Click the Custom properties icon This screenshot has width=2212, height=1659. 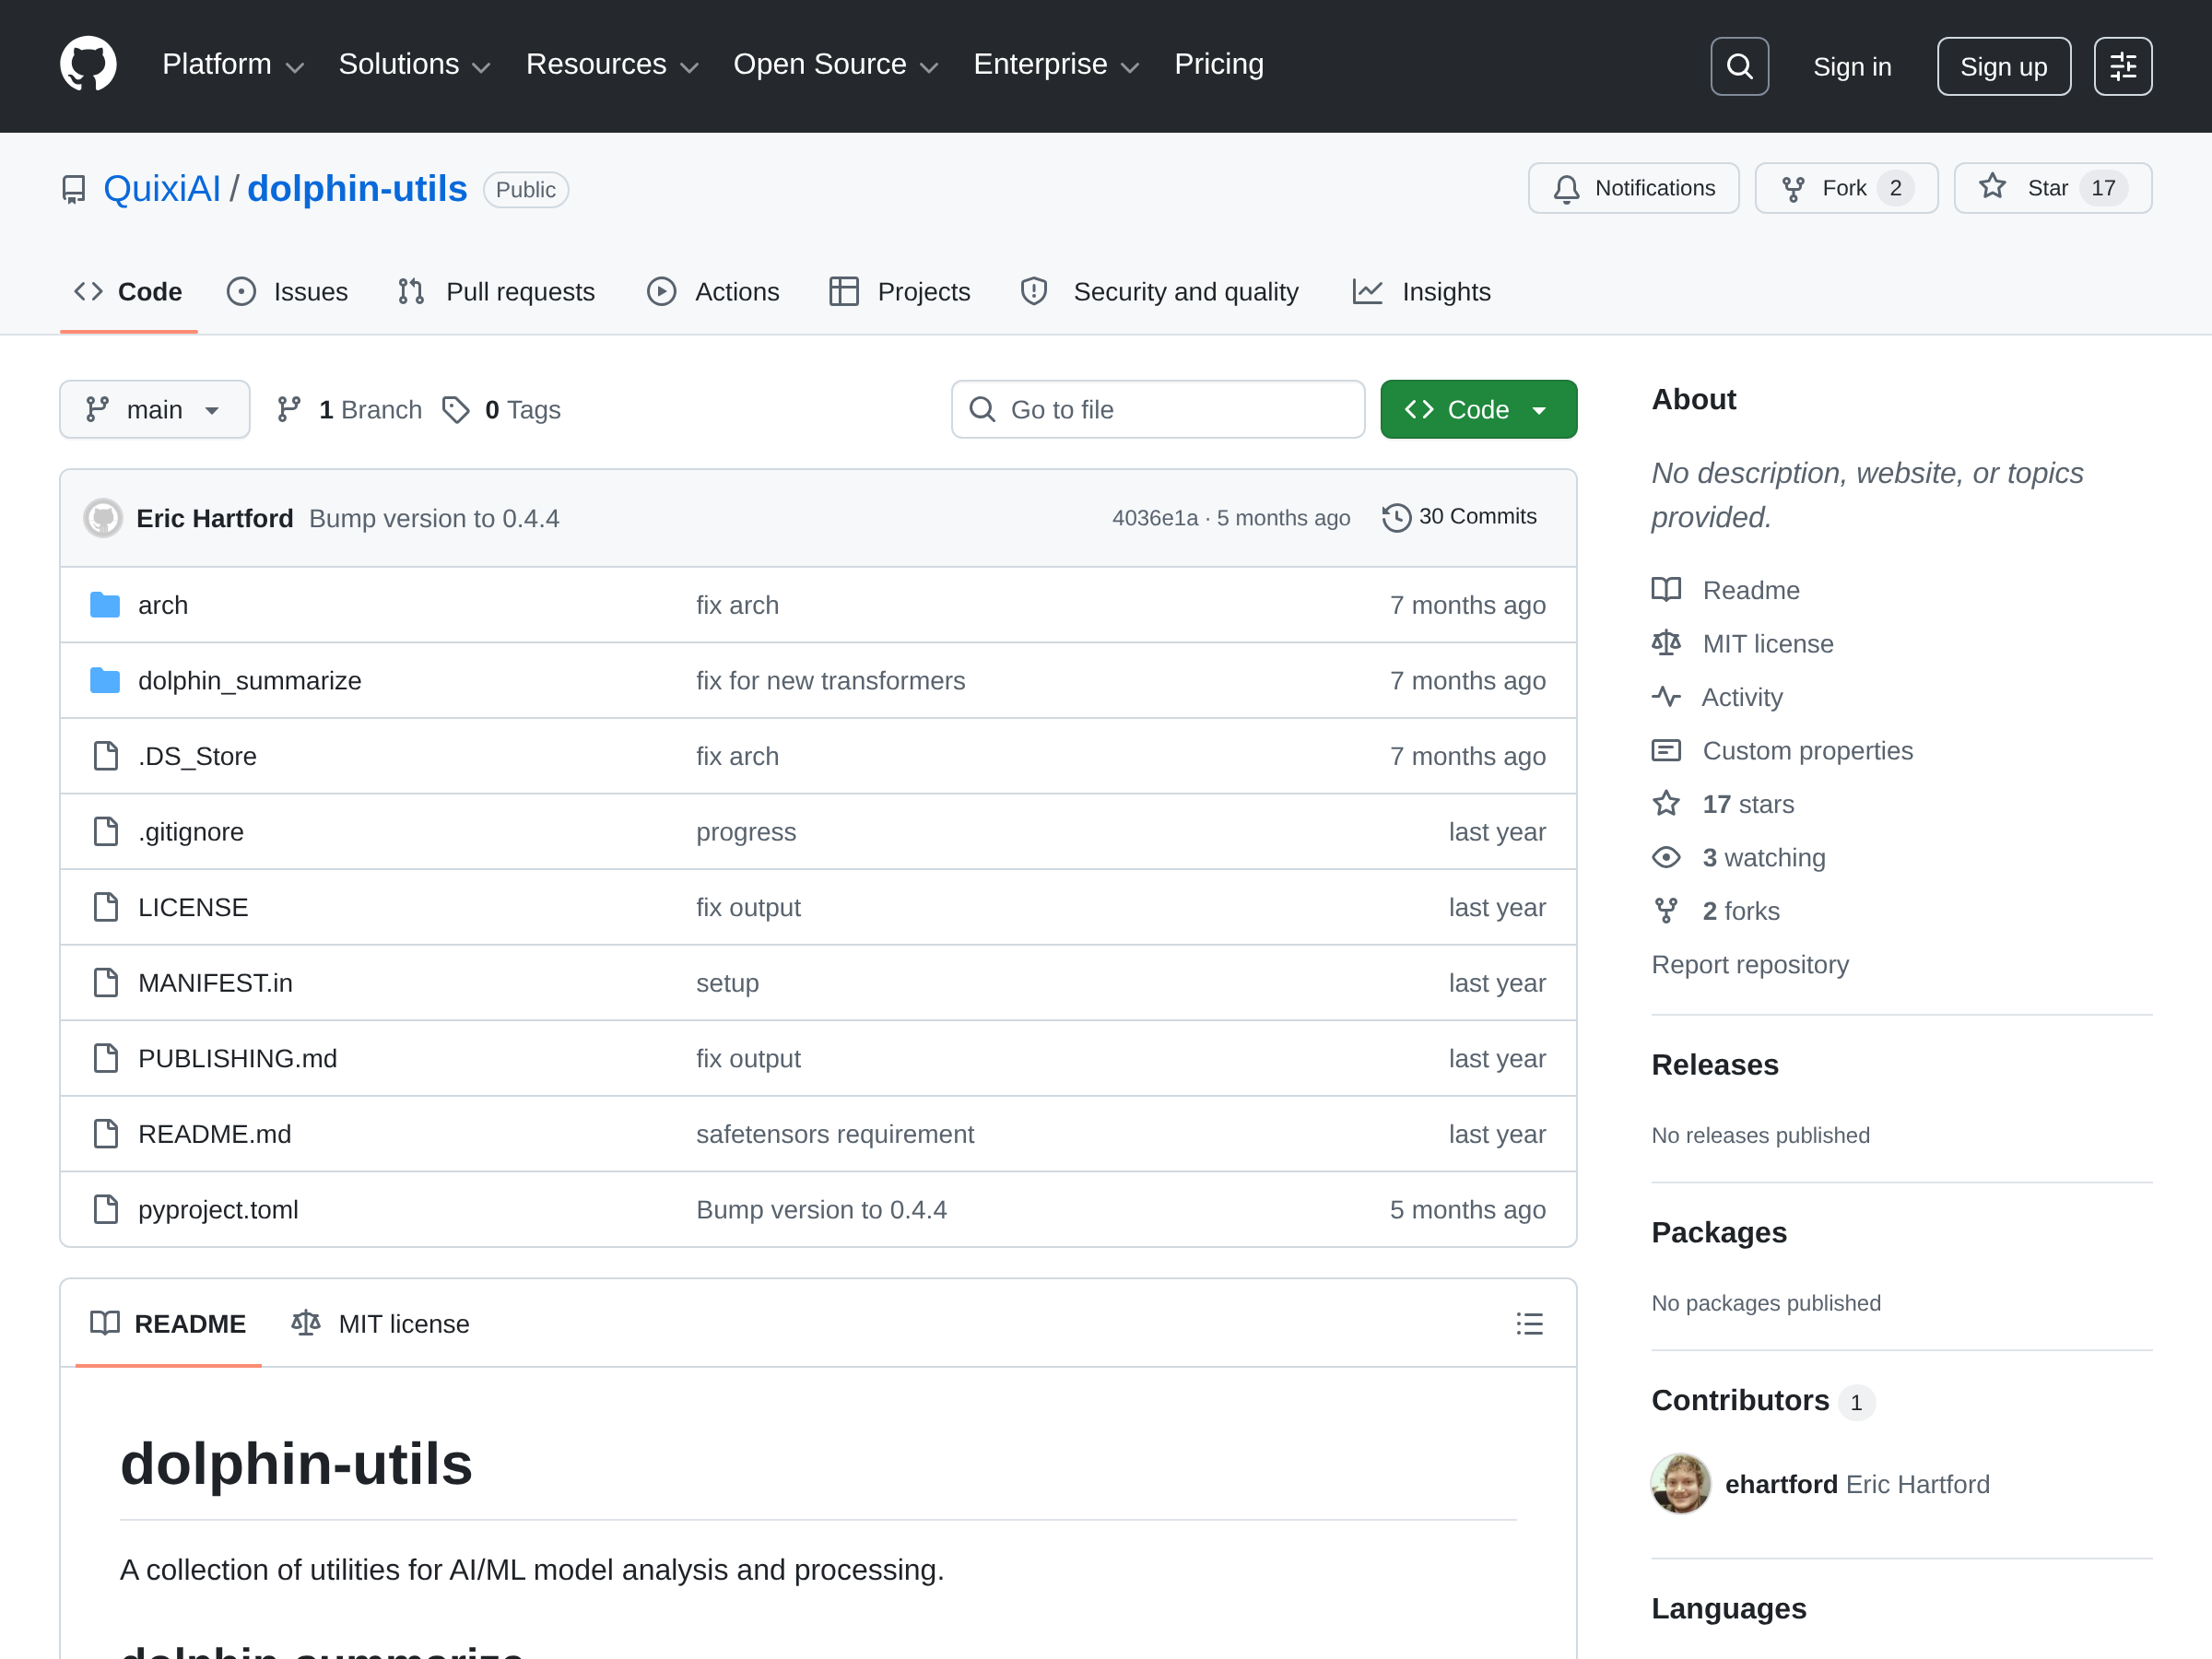click(1666, 750)
